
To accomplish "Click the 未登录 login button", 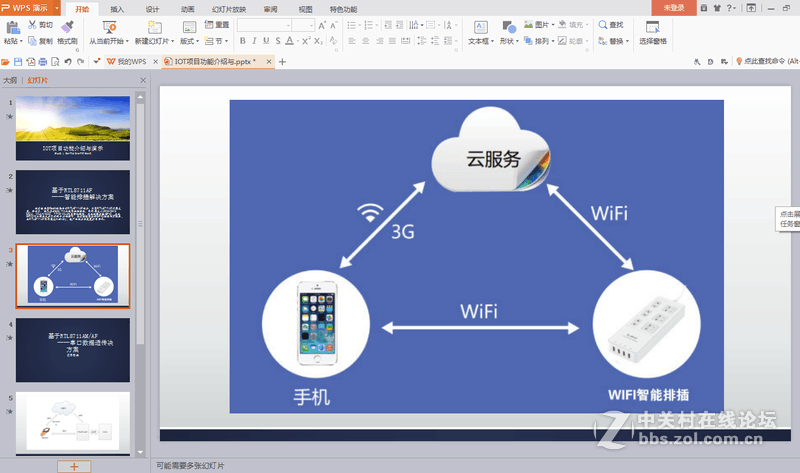I will 673,8.
